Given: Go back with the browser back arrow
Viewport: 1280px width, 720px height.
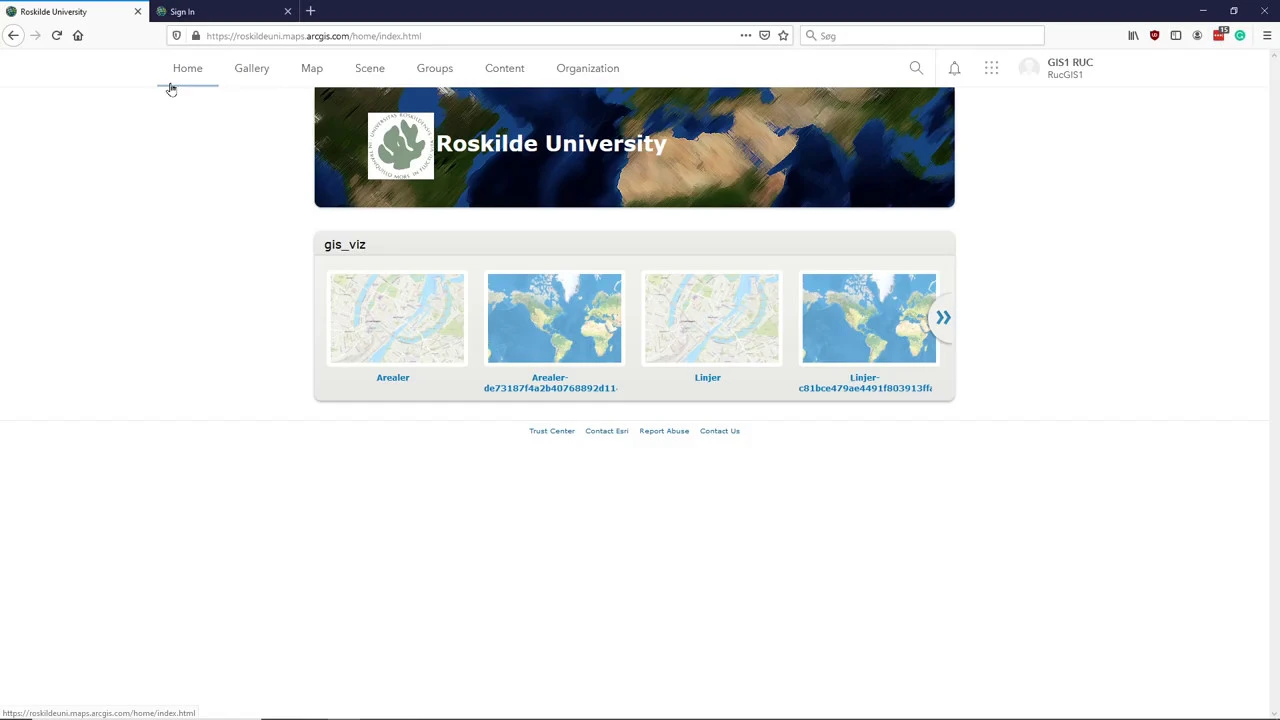Looking at the screenshot, I should pyautogui.click(x=13, y=35).
